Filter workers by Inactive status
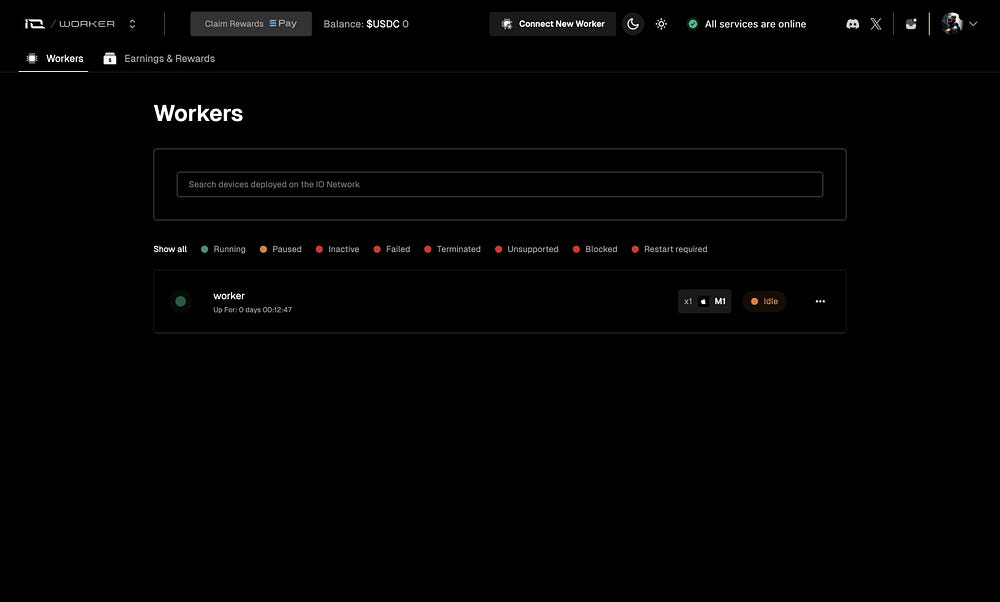The image size is (1000, 602). point(337,249)
